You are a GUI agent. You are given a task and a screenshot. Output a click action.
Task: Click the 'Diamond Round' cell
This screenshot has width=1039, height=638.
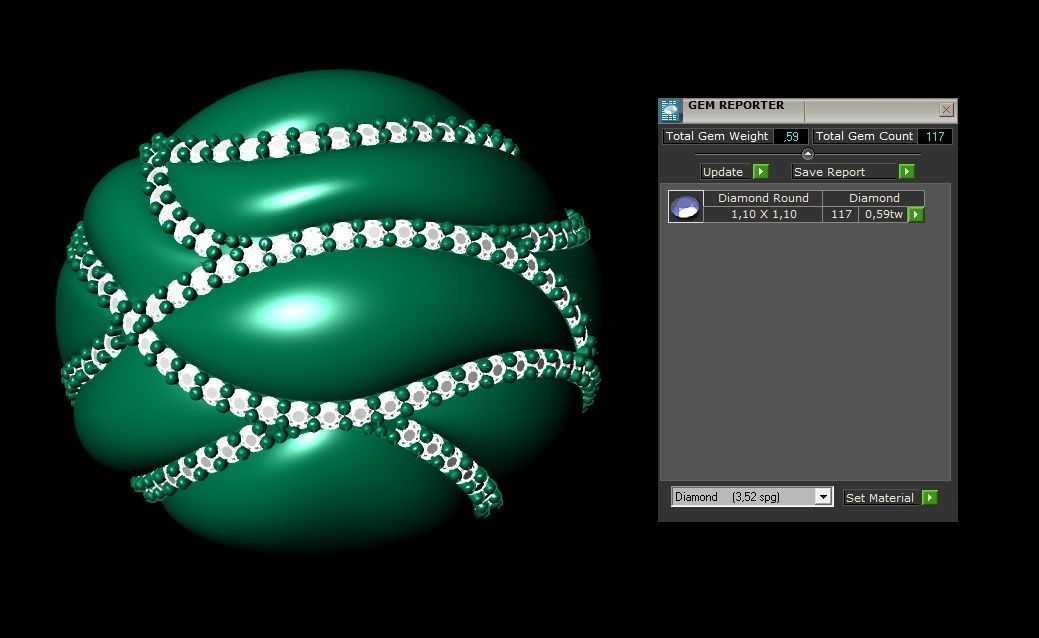tap(763, 197)
